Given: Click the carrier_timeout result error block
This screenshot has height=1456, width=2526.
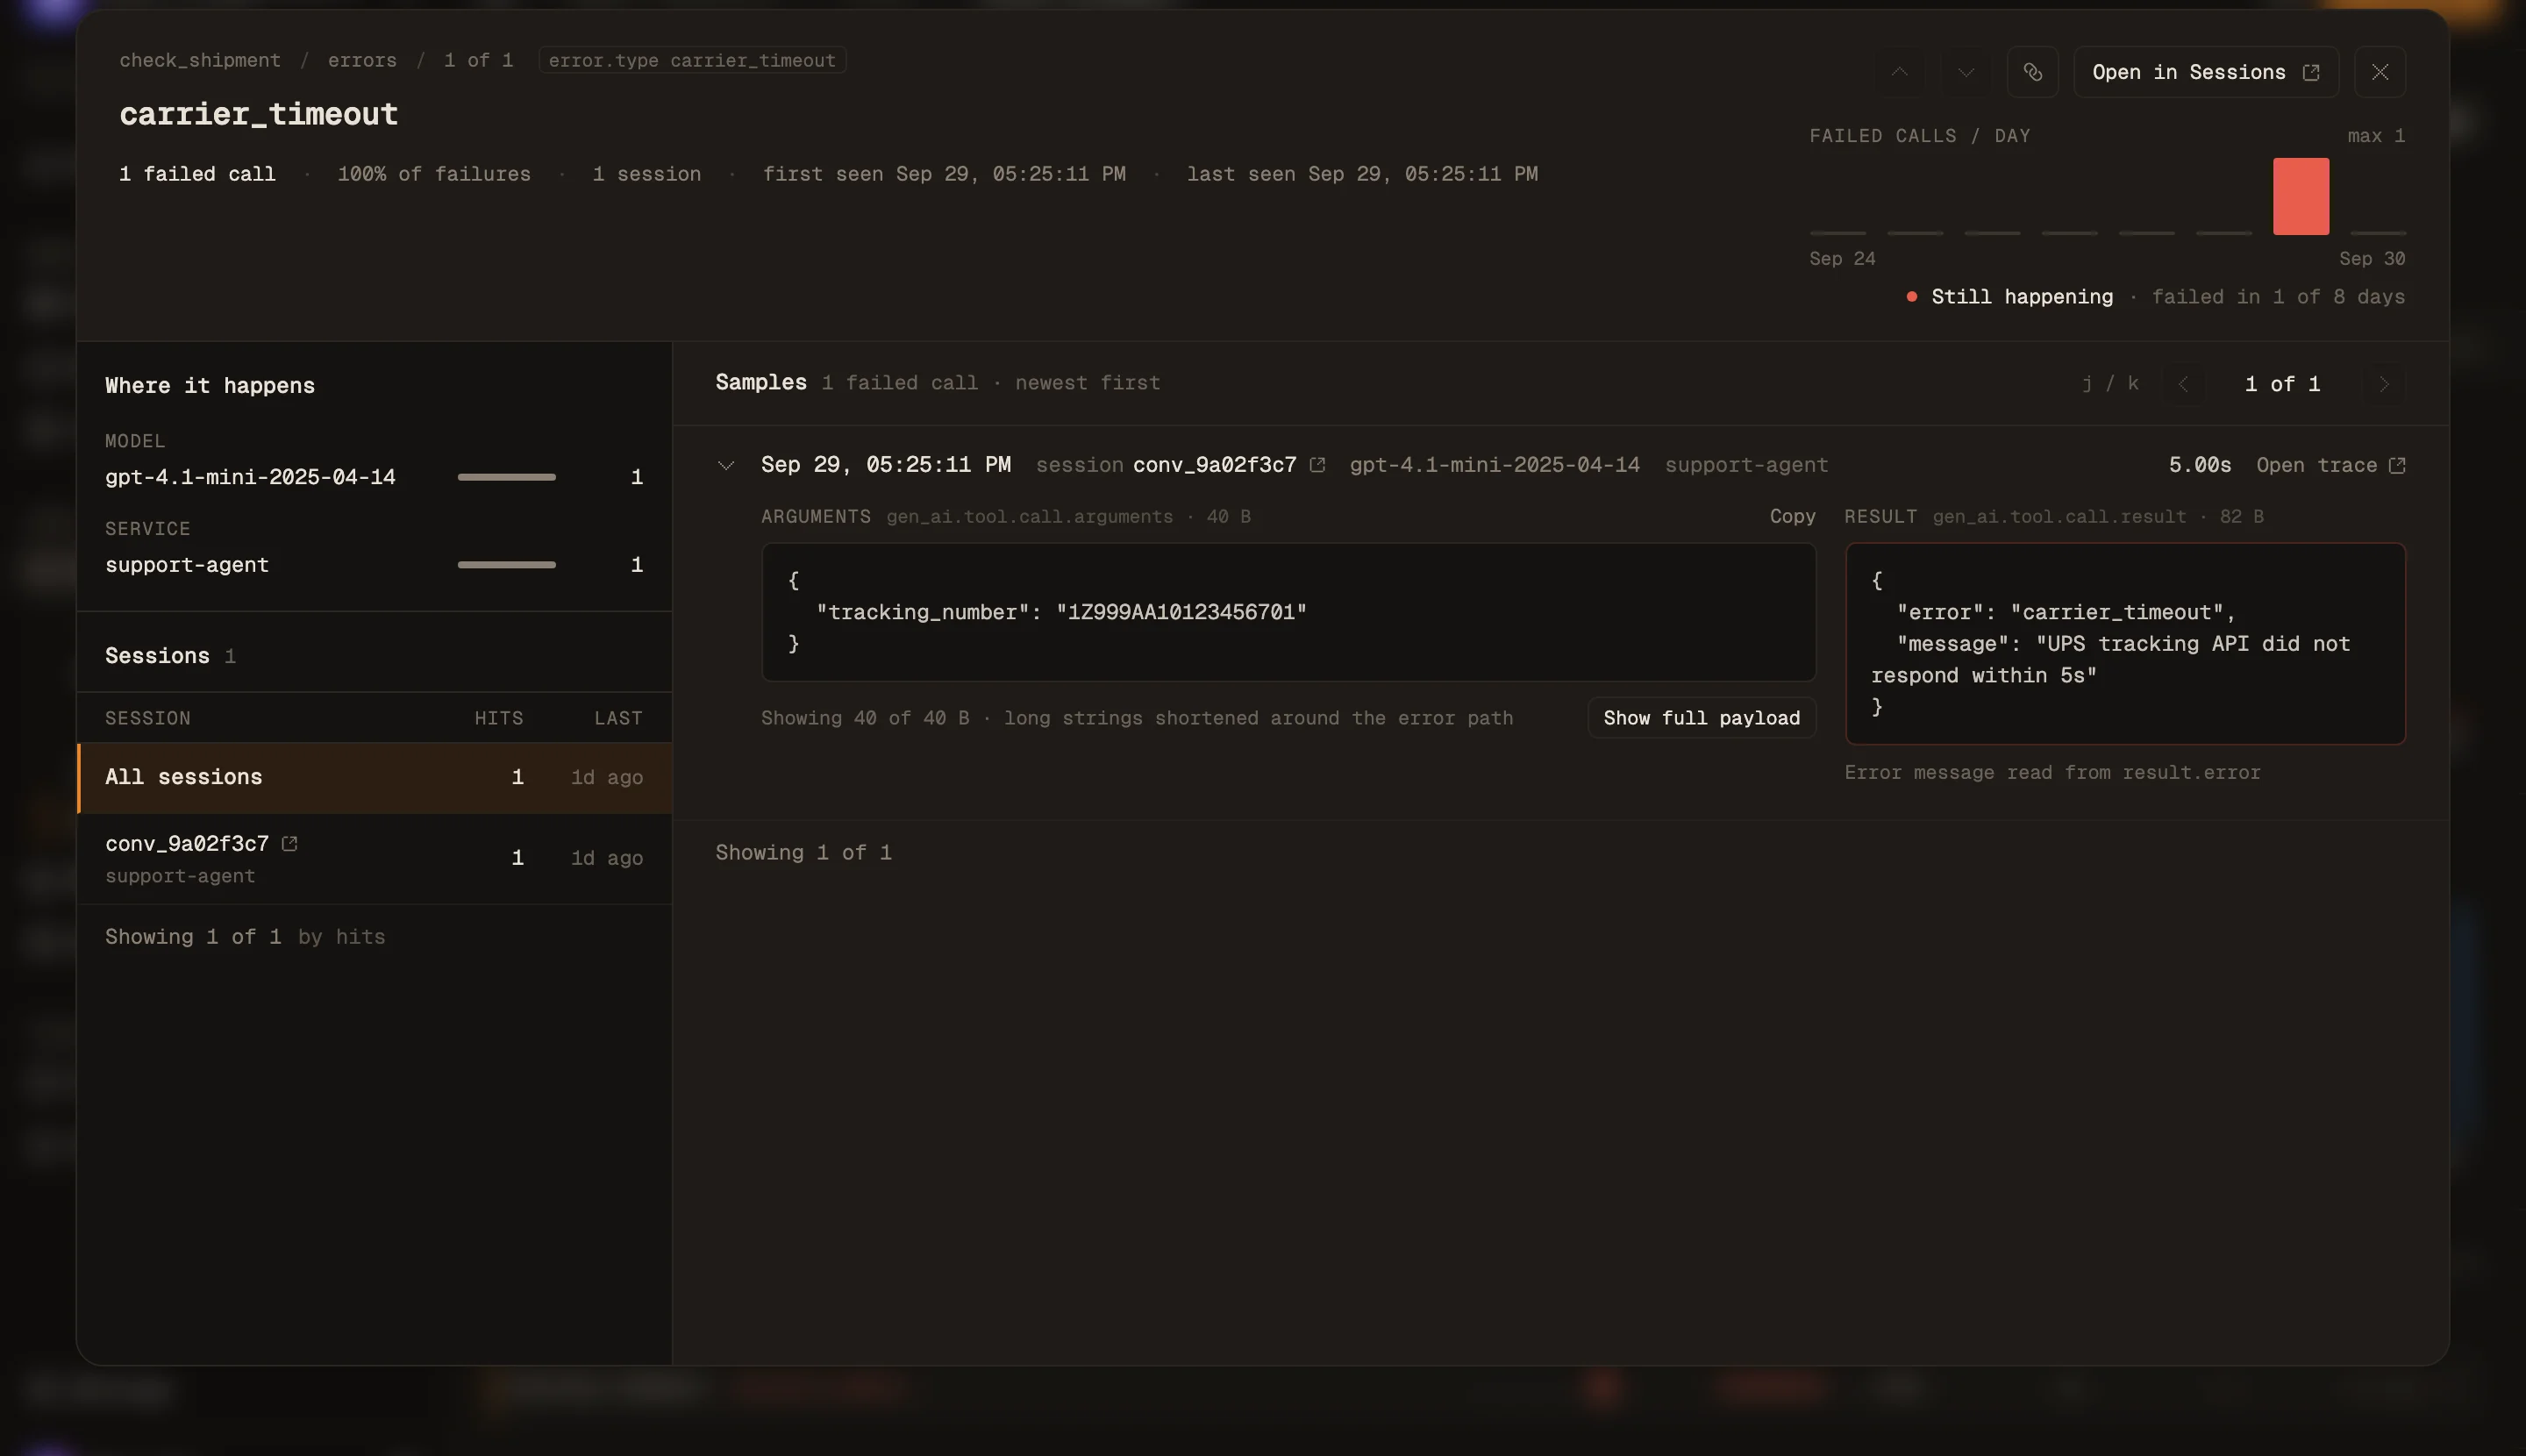Looking at the screenshot, I should [2125, 643].
